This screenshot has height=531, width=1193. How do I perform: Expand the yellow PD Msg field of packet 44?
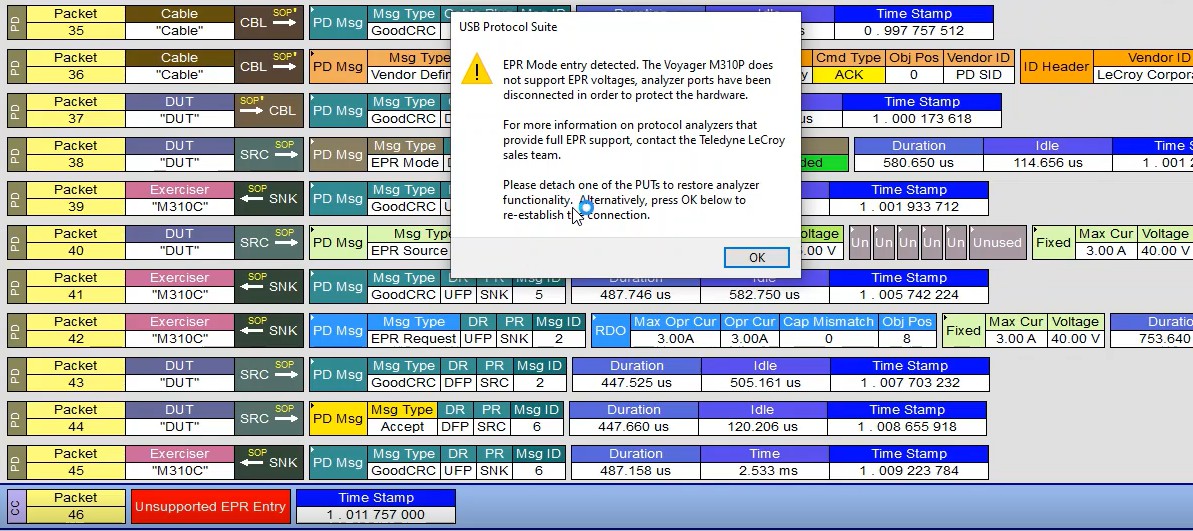coord(339,419)
